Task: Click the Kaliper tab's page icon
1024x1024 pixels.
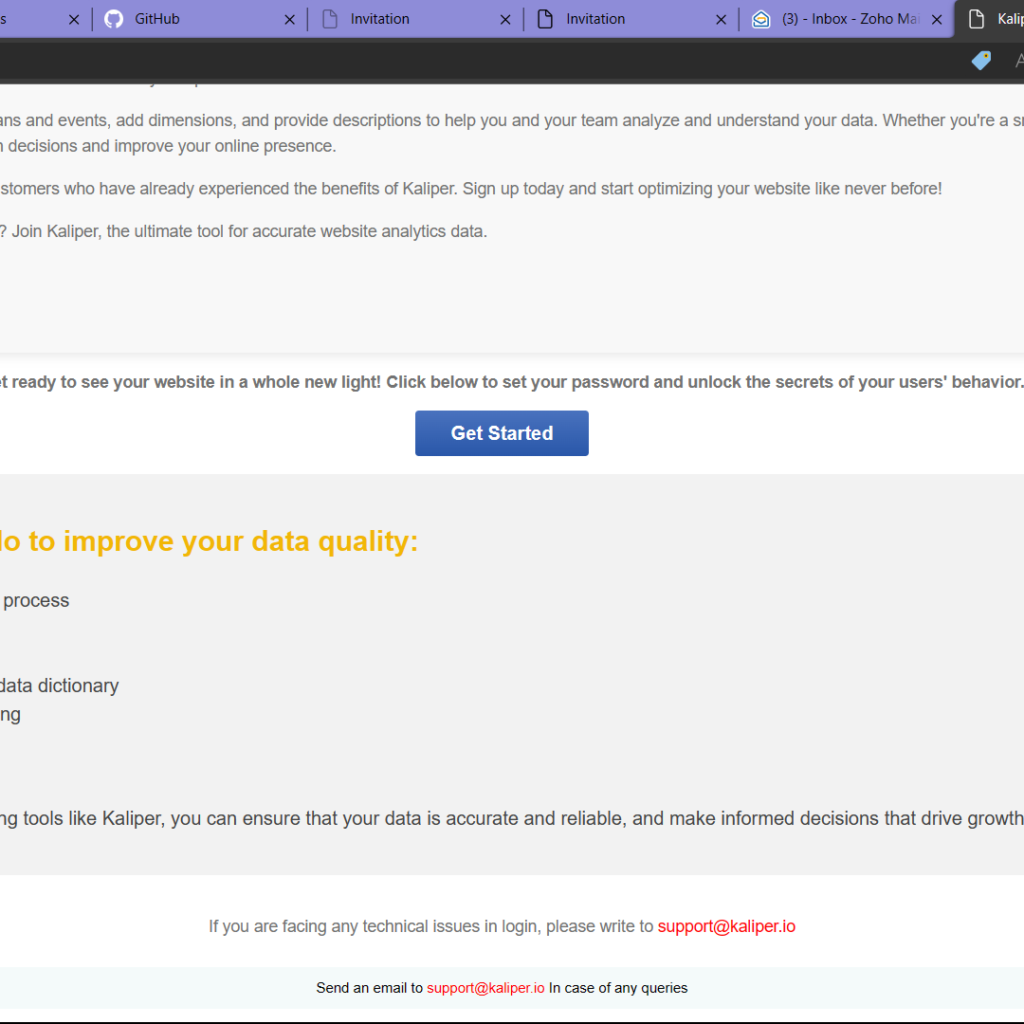Action: tap(976, 19)
